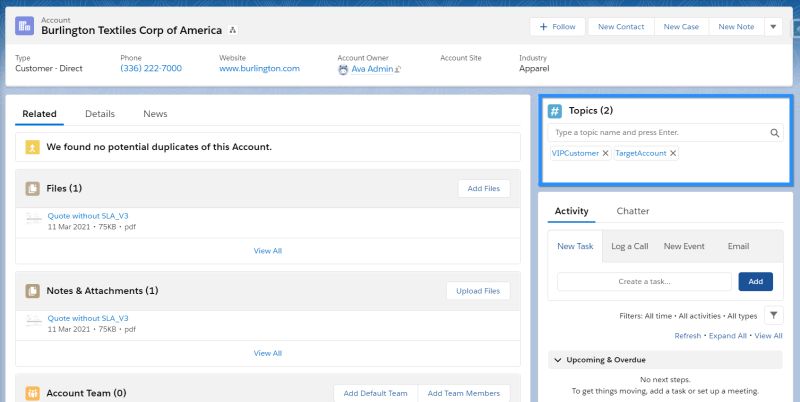Follow this account
The height and width of the screenshot is (402, 800).
tap(557, 27)
